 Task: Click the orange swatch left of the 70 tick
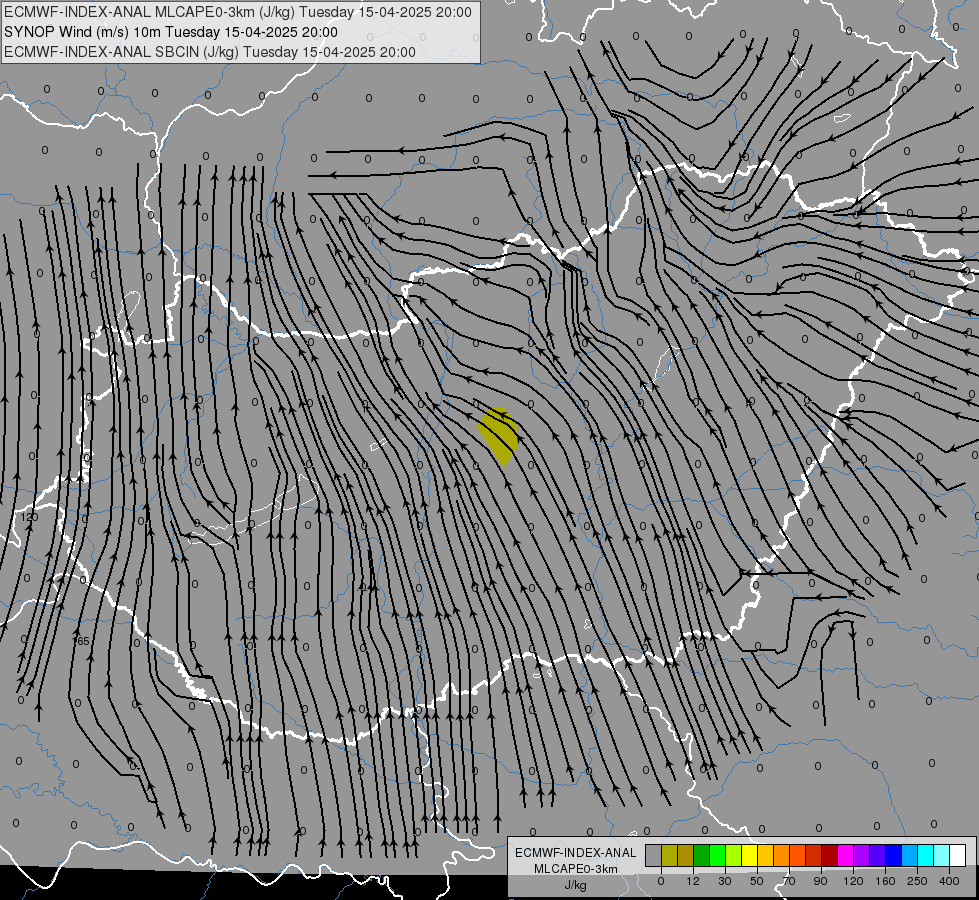(x=782, y=856)
